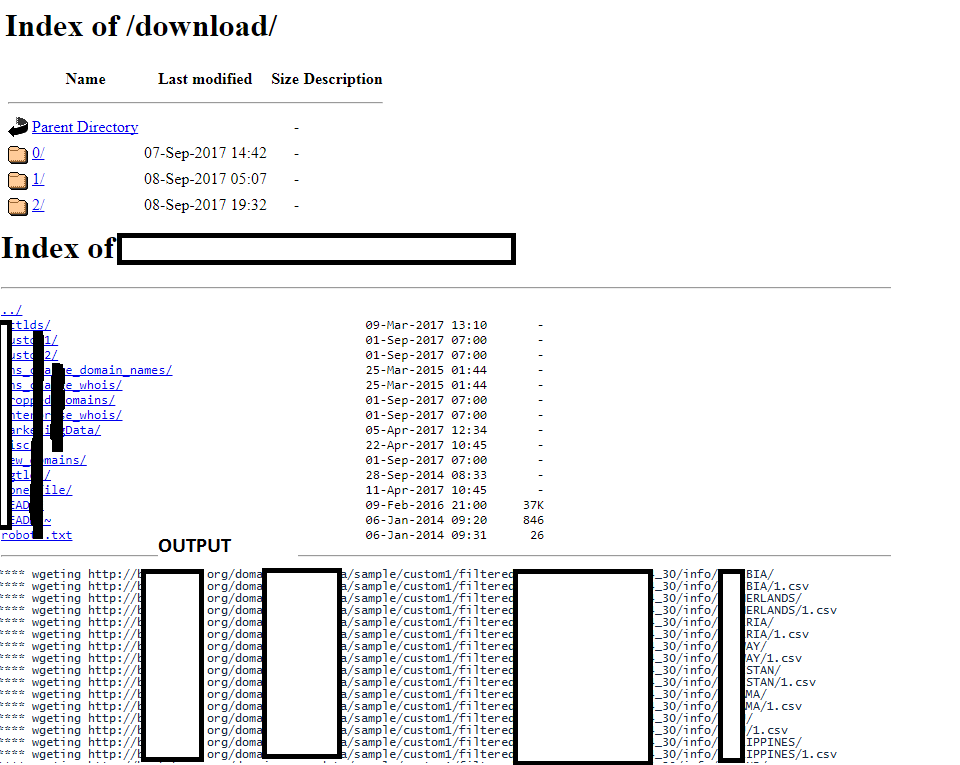Sort listing by the Size column header
The width and height of the screenshot is (960, 765).
pyautogui.click(x=285, y=80)
